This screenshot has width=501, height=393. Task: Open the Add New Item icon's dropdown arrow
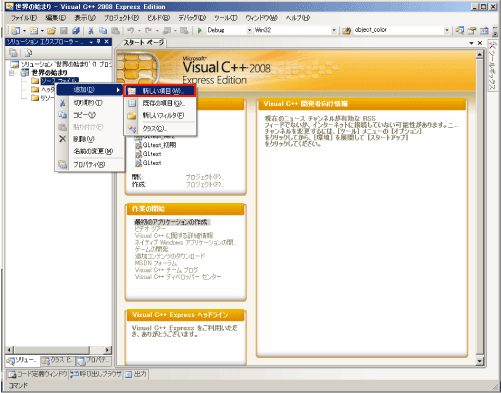[42, 31]
